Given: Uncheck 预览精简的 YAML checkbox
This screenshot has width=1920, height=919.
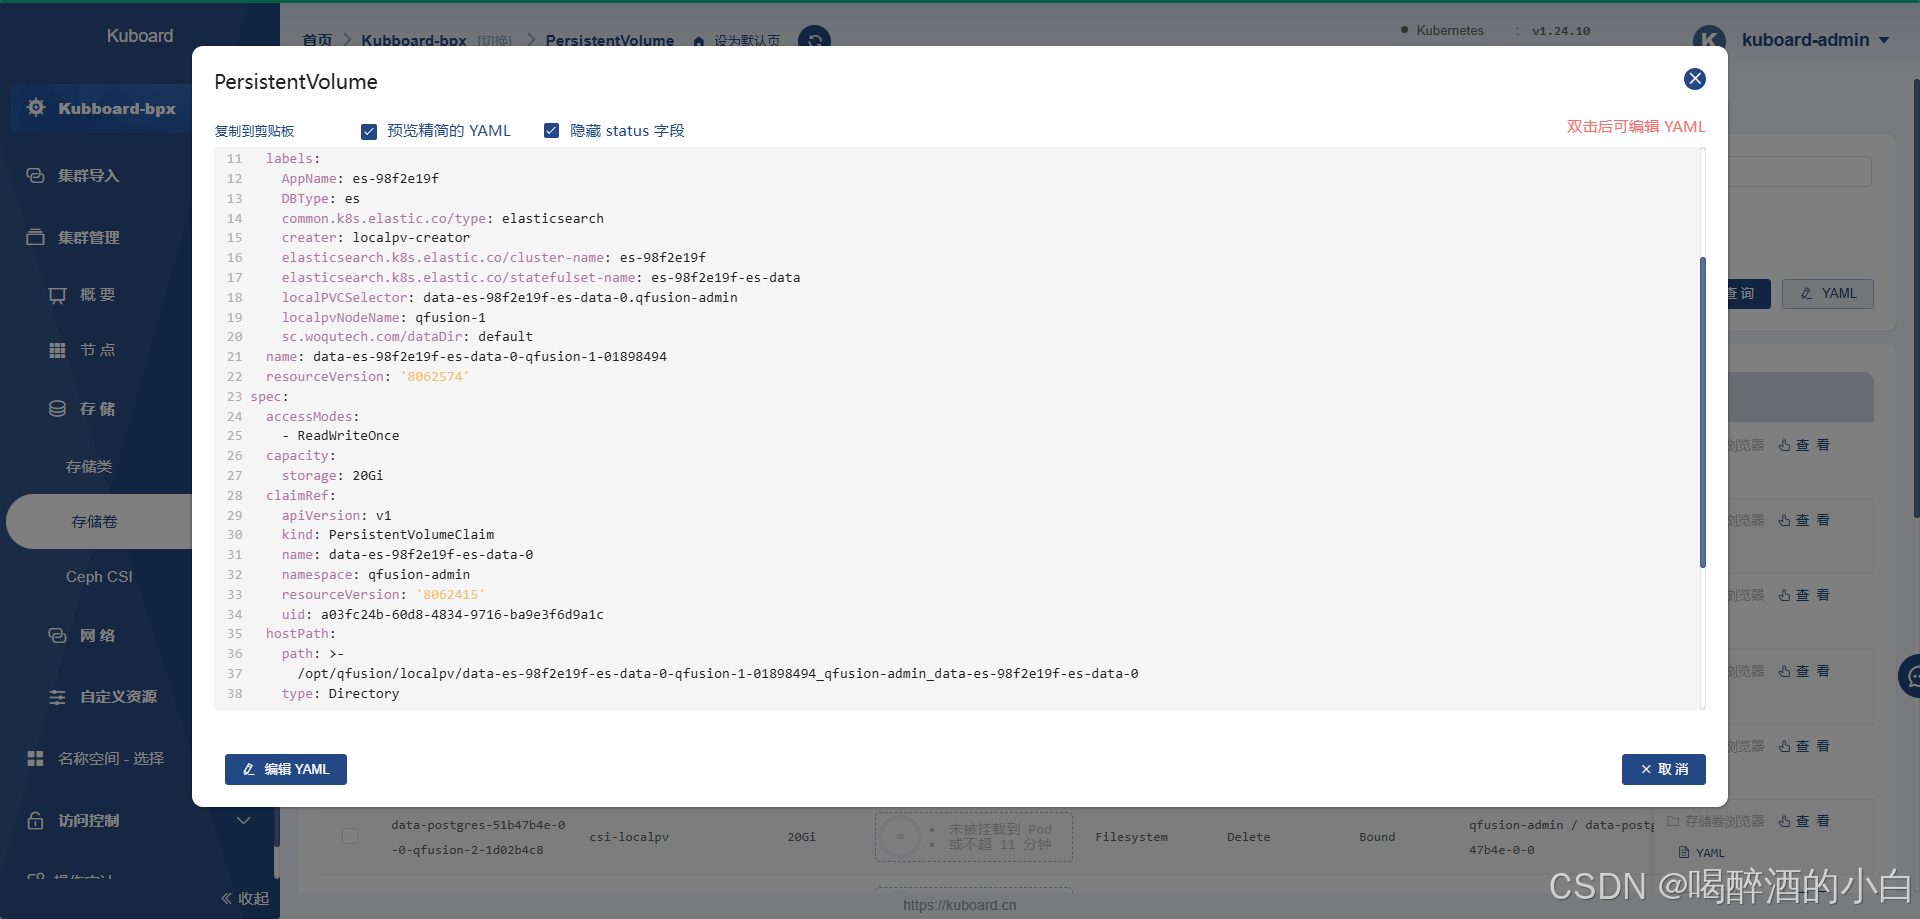Looking at the screenshot, I should 369,131.
